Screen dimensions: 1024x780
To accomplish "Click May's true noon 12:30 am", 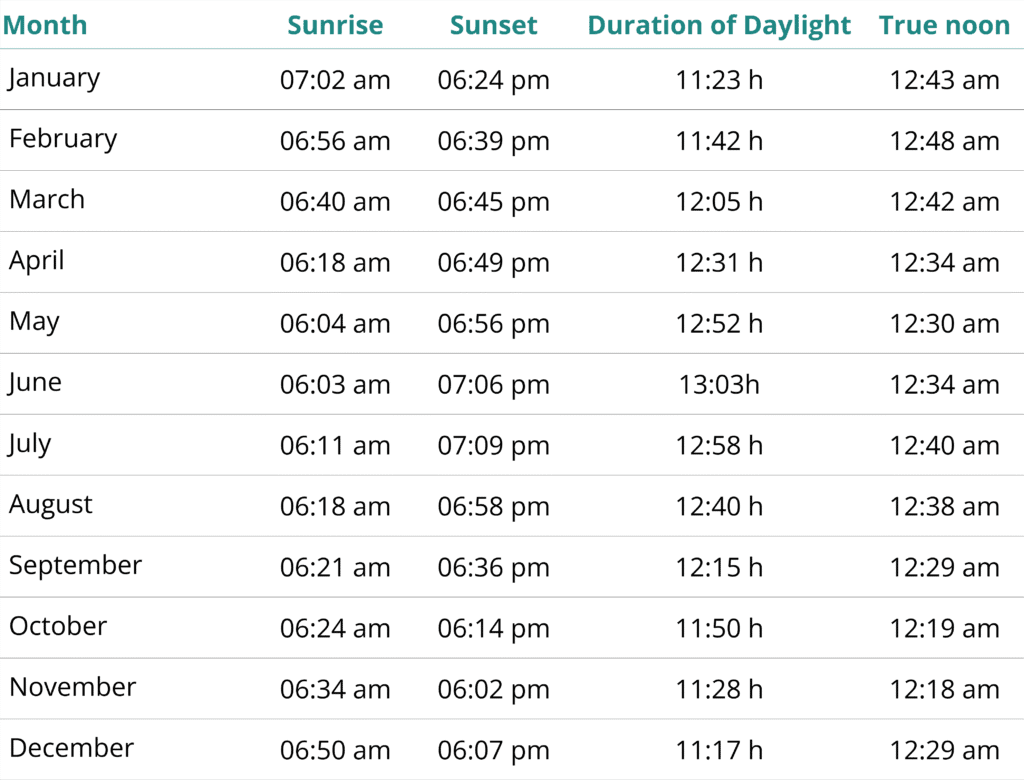I will pos(944,324).
